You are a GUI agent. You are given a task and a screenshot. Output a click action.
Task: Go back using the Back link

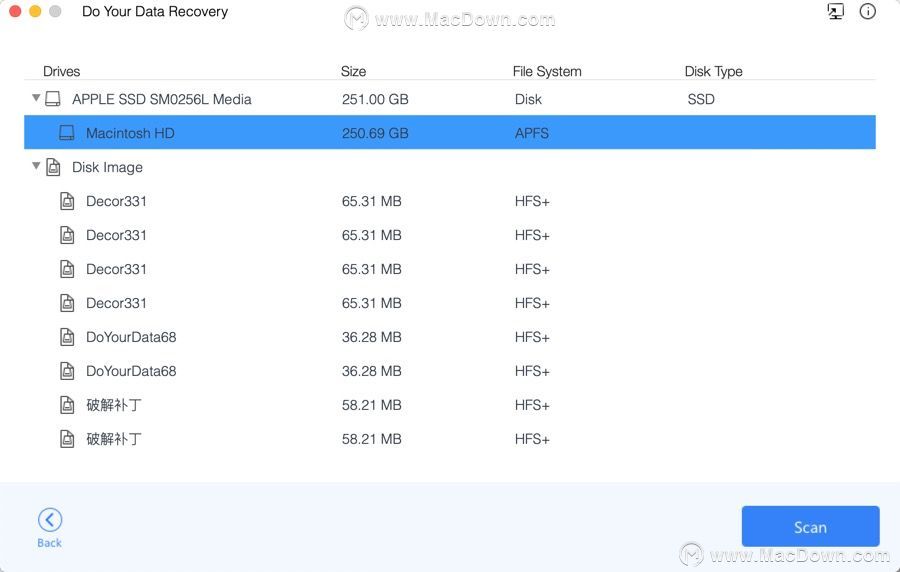(x=49, y=543)
